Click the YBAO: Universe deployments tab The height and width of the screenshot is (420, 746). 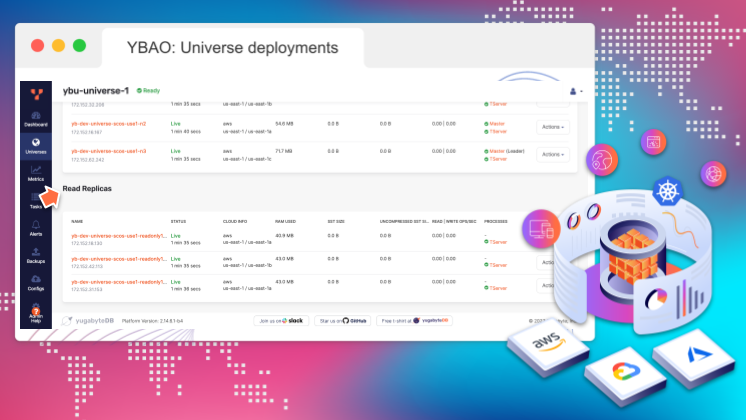[x=233, y=48]
